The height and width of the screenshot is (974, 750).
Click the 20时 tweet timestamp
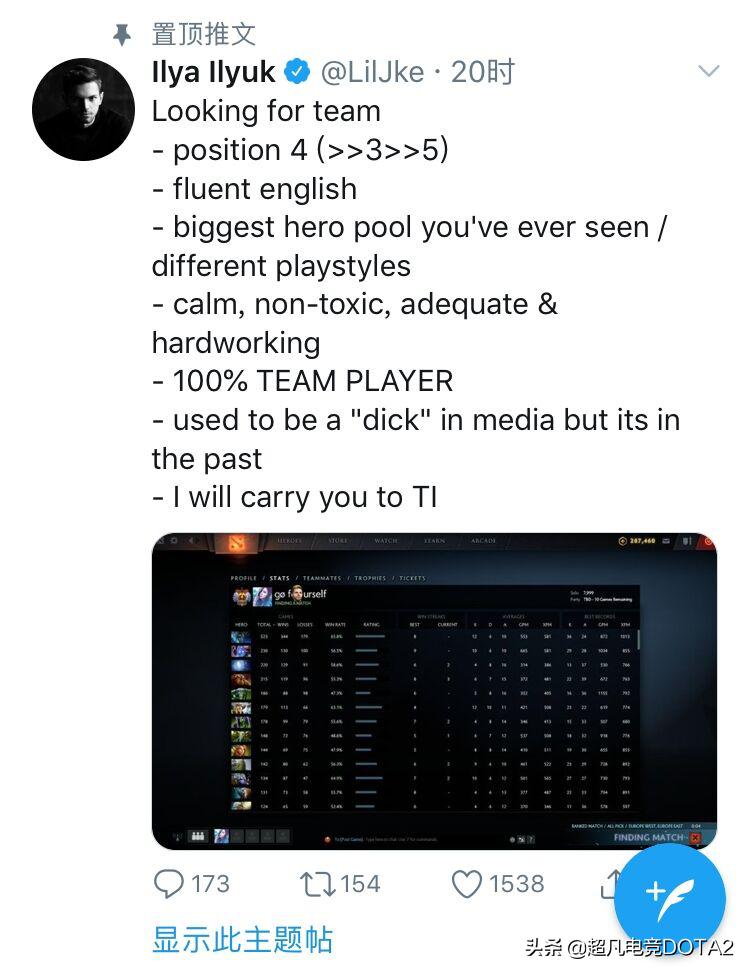483,72
